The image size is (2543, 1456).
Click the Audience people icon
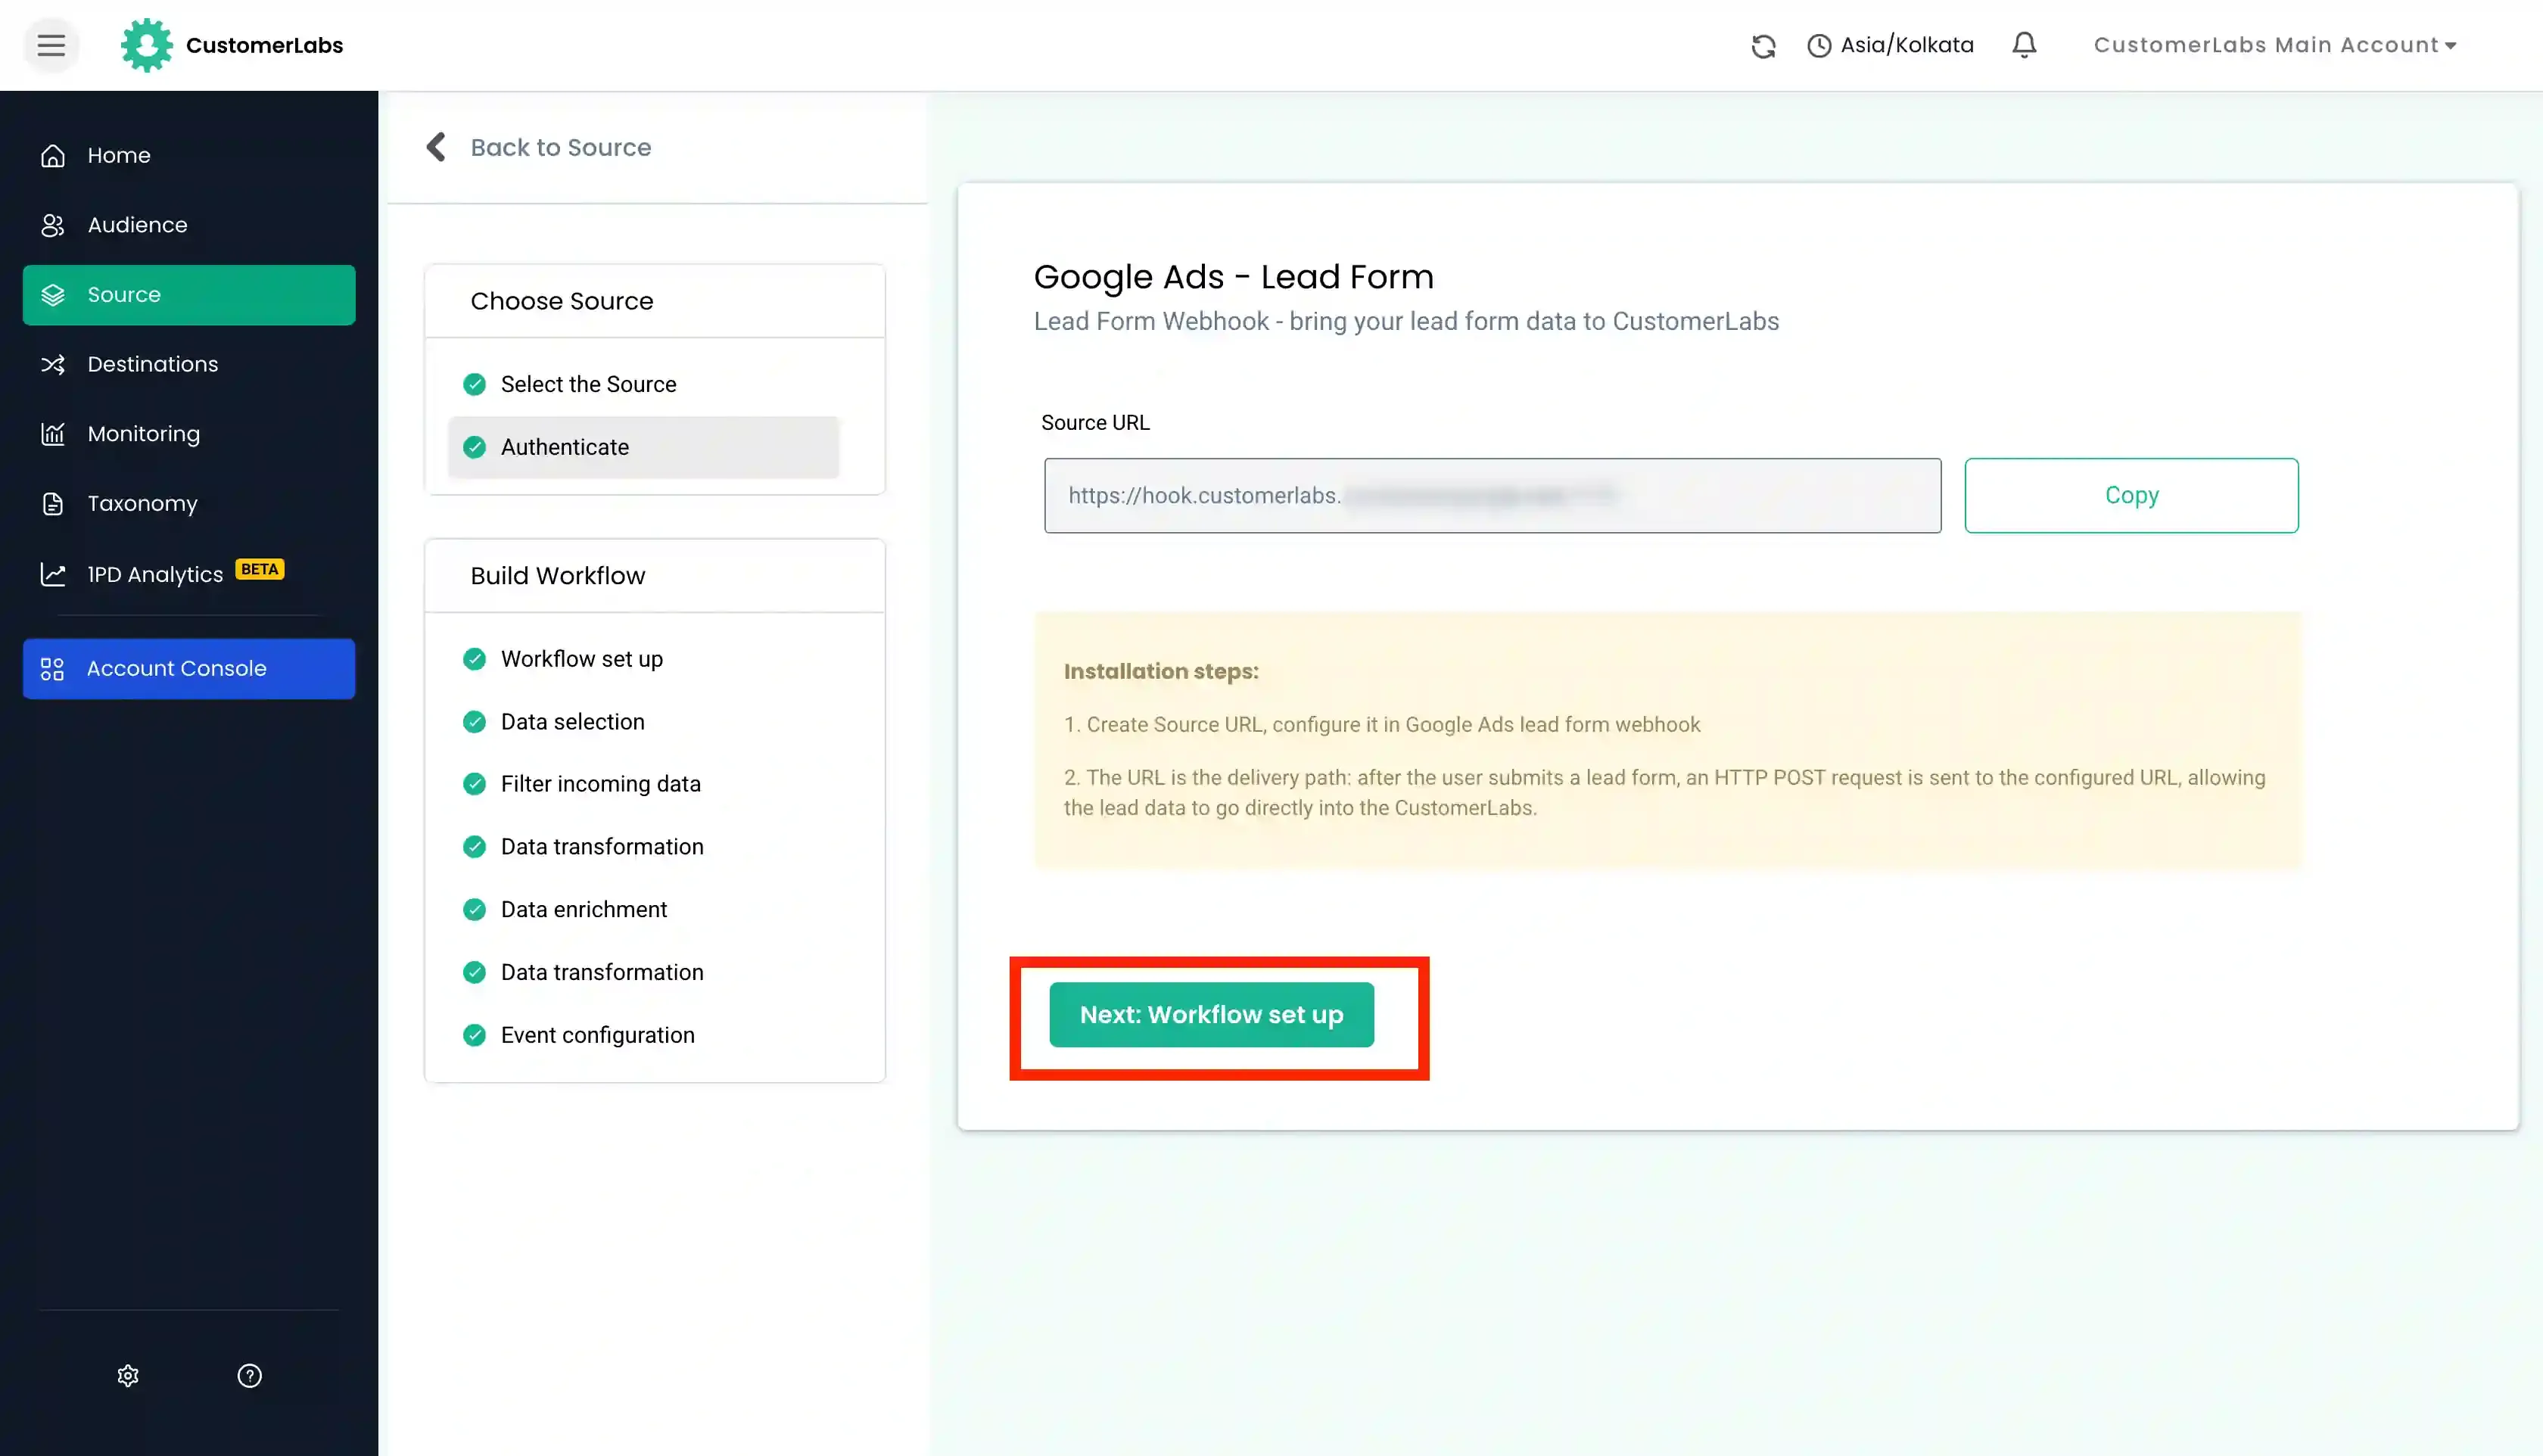53,225
